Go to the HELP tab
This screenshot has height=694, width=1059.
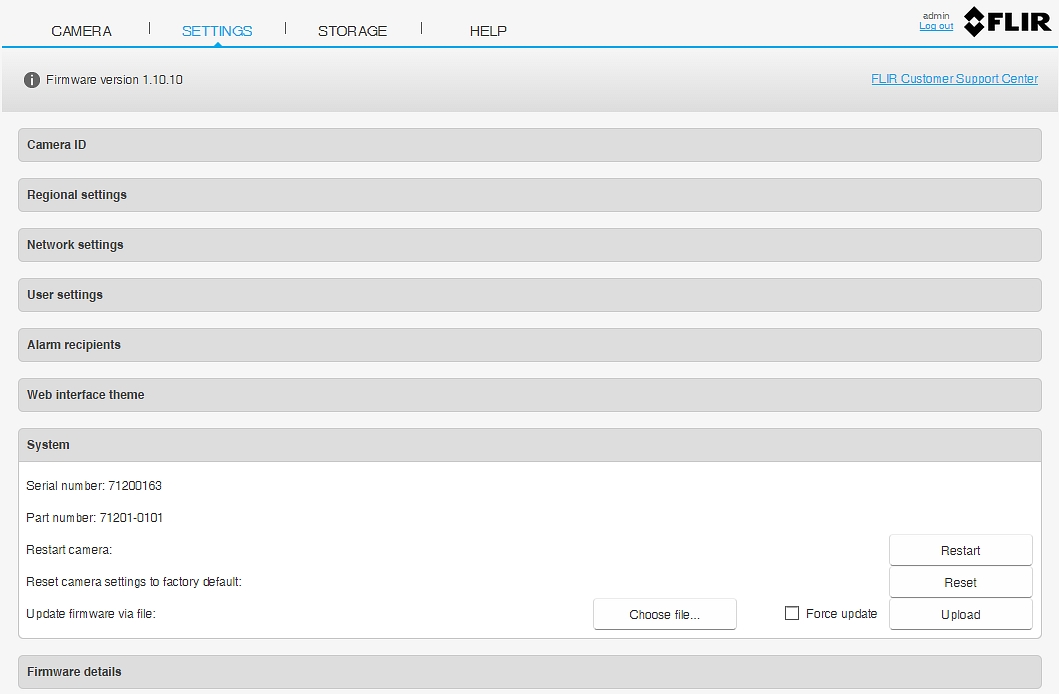pyautogui.click(x=488, y=31)
